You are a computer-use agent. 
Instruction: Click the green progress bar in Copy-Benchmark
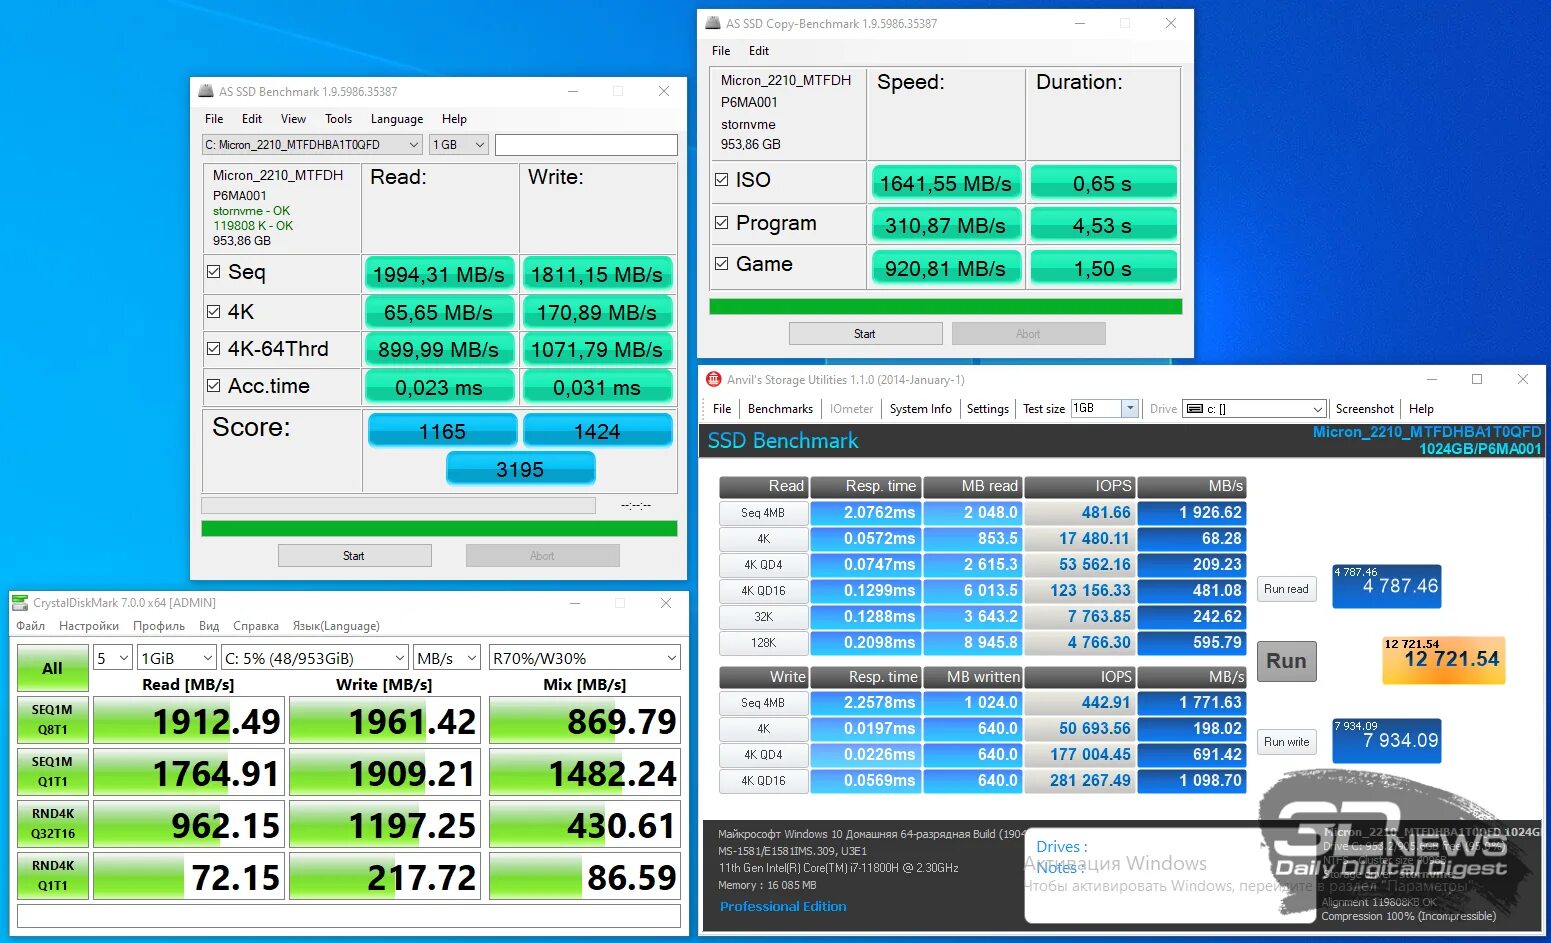pyautogui.click(x=946, y=306)
